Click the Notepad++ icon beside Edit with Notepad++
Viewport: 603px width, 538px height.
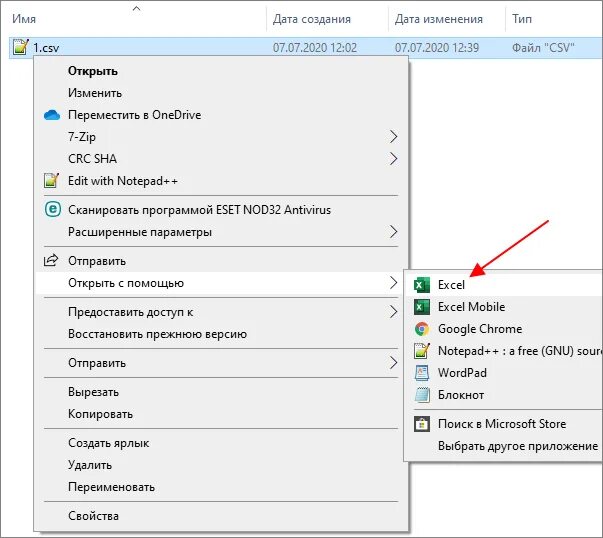tap(52, 180)
